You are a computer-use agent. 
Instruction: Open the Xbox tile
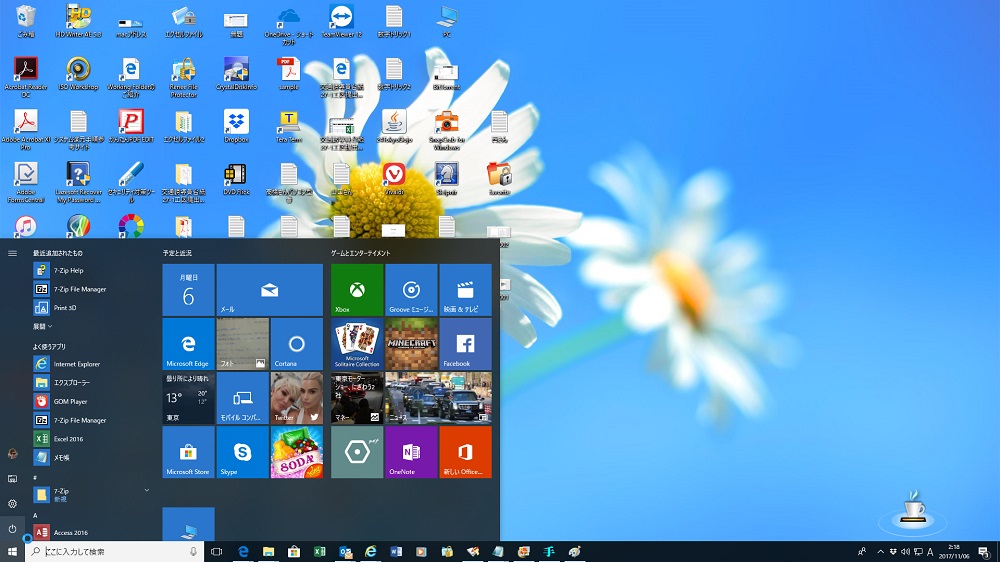[357, 290]
